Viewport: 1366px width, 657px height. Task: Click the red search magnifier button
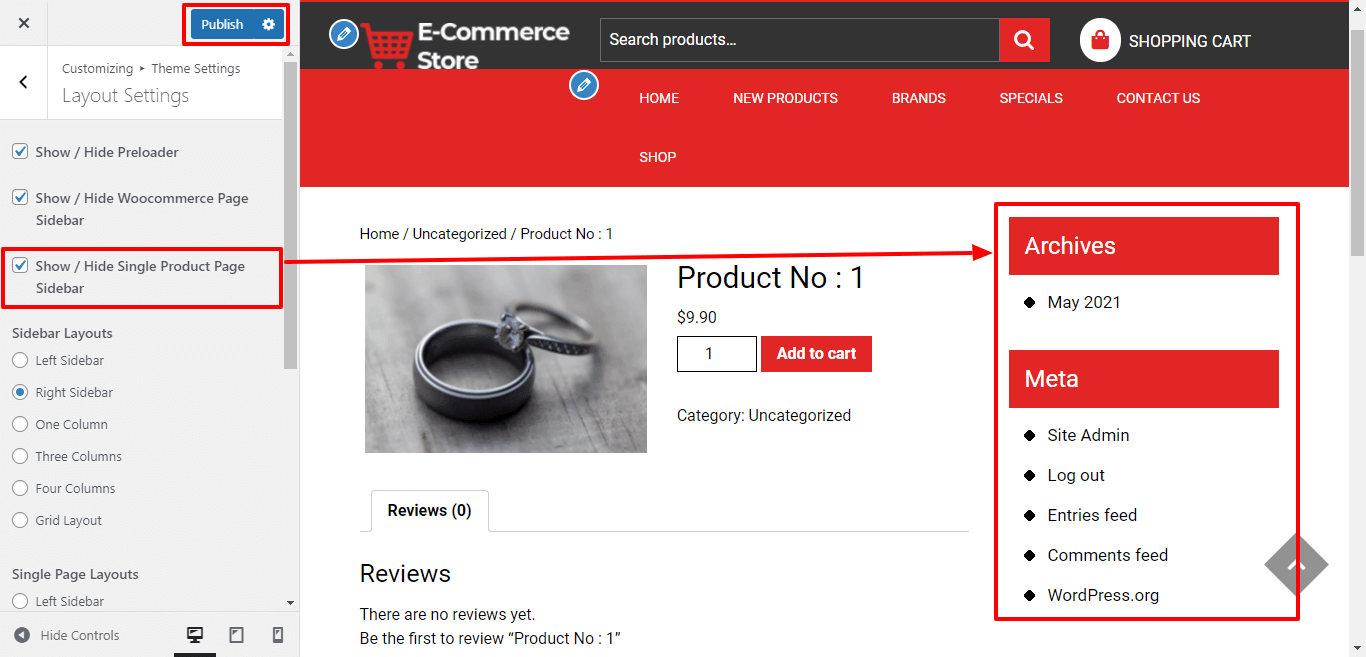point(1024,40)
